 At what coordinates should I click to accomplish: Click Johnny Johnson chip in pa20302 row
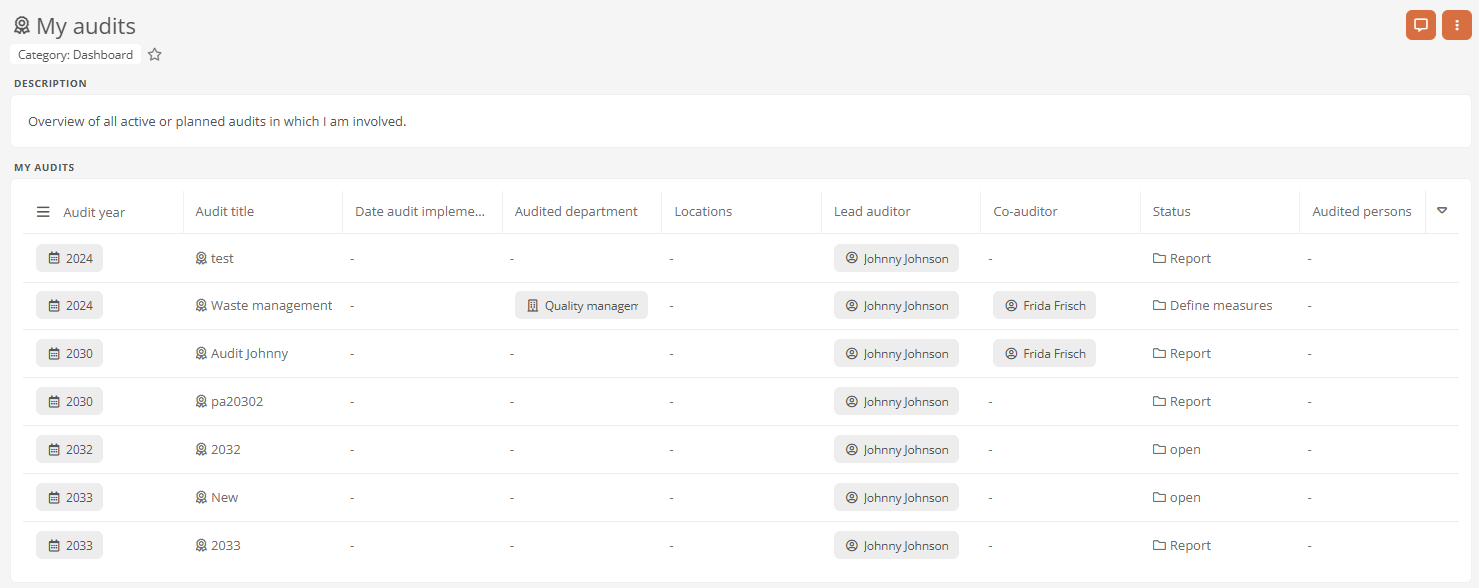[x=896, y=402]
